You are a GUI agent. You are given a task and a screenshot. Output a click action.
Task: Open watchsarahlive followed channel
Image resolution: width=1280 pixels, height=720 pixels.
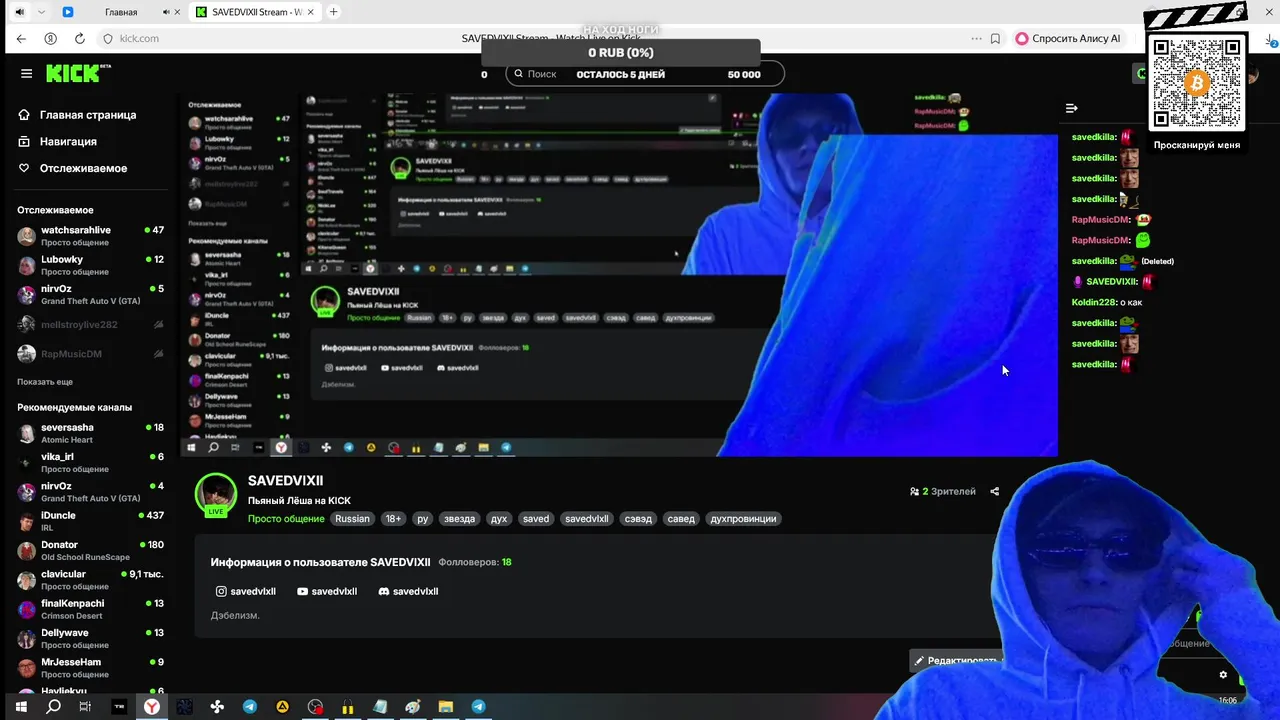coord(90,236)
